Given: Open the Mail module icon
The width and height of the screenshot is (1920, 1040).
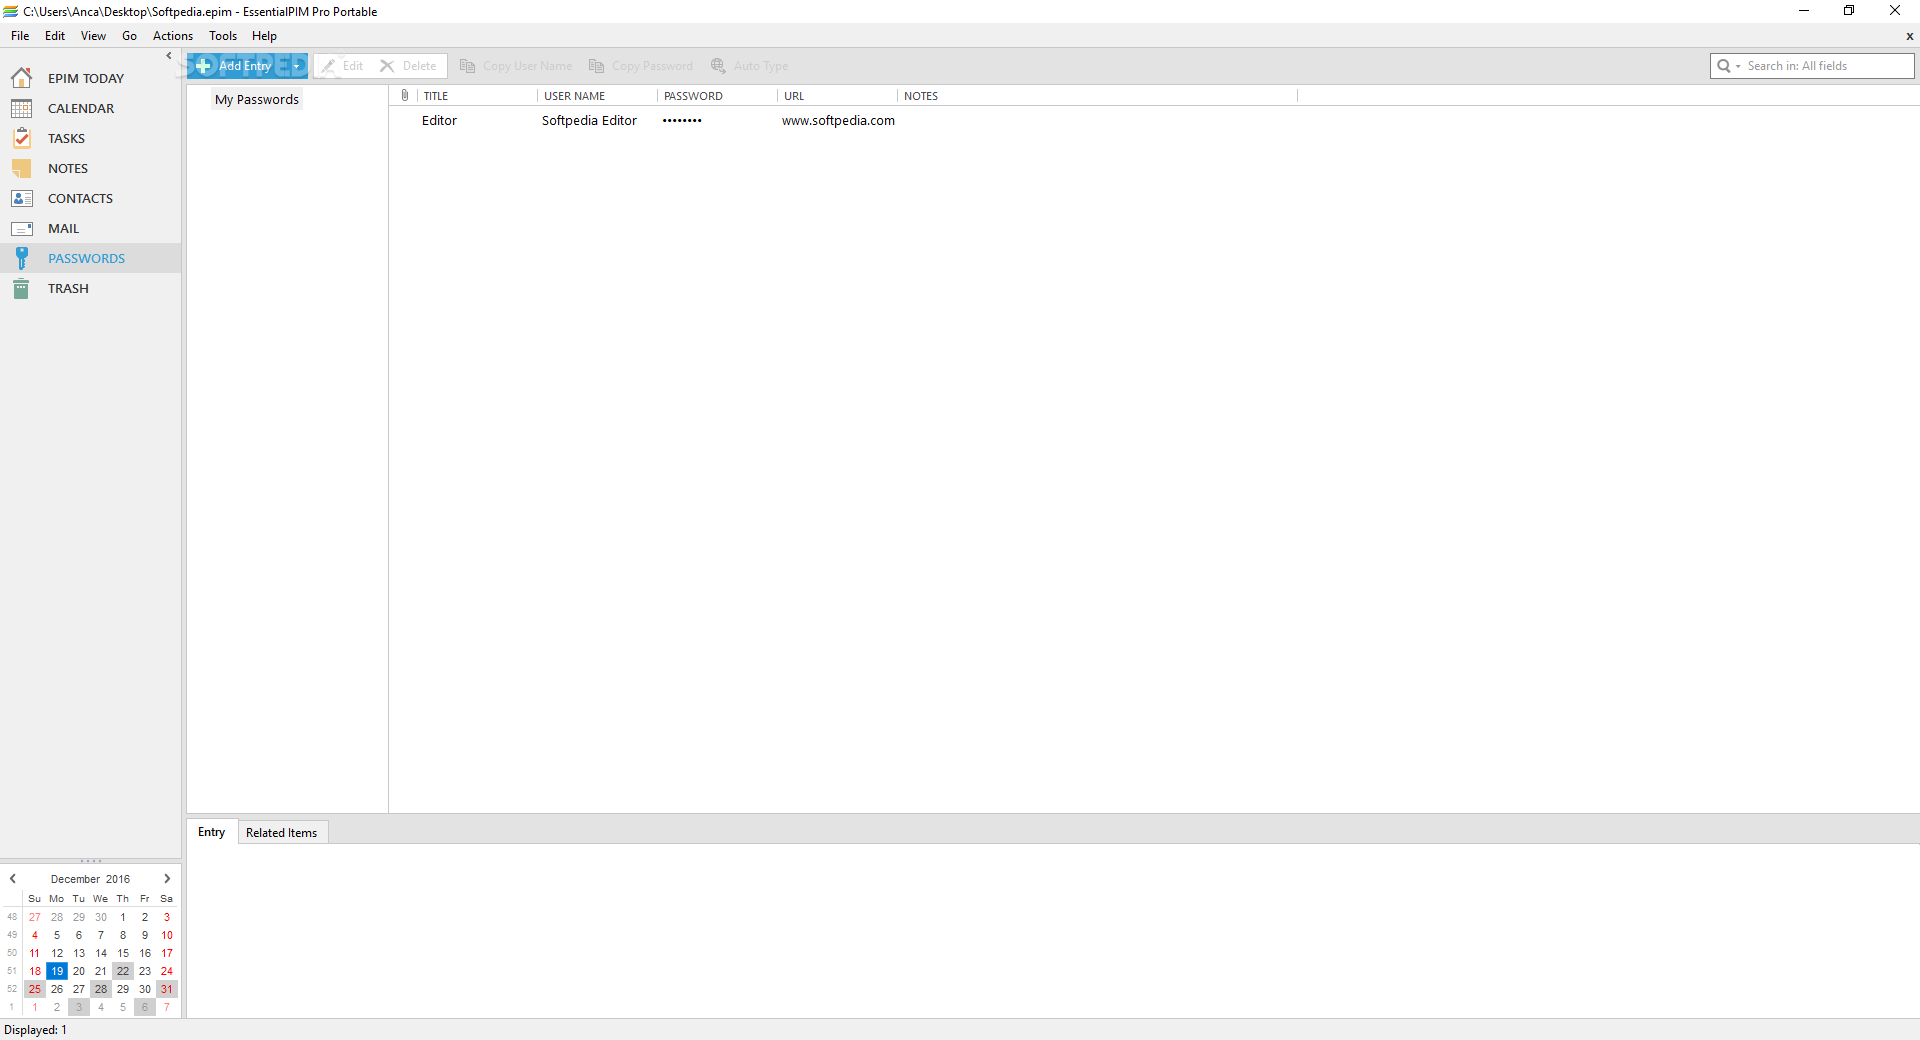Looking at the screenshot, I should pyautogui.click(x=22, y=228).
